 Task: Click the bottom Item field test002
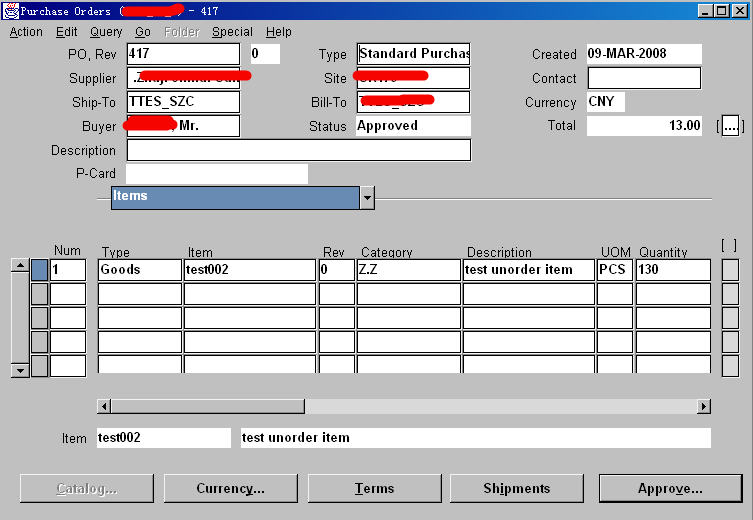coord(164,438)
